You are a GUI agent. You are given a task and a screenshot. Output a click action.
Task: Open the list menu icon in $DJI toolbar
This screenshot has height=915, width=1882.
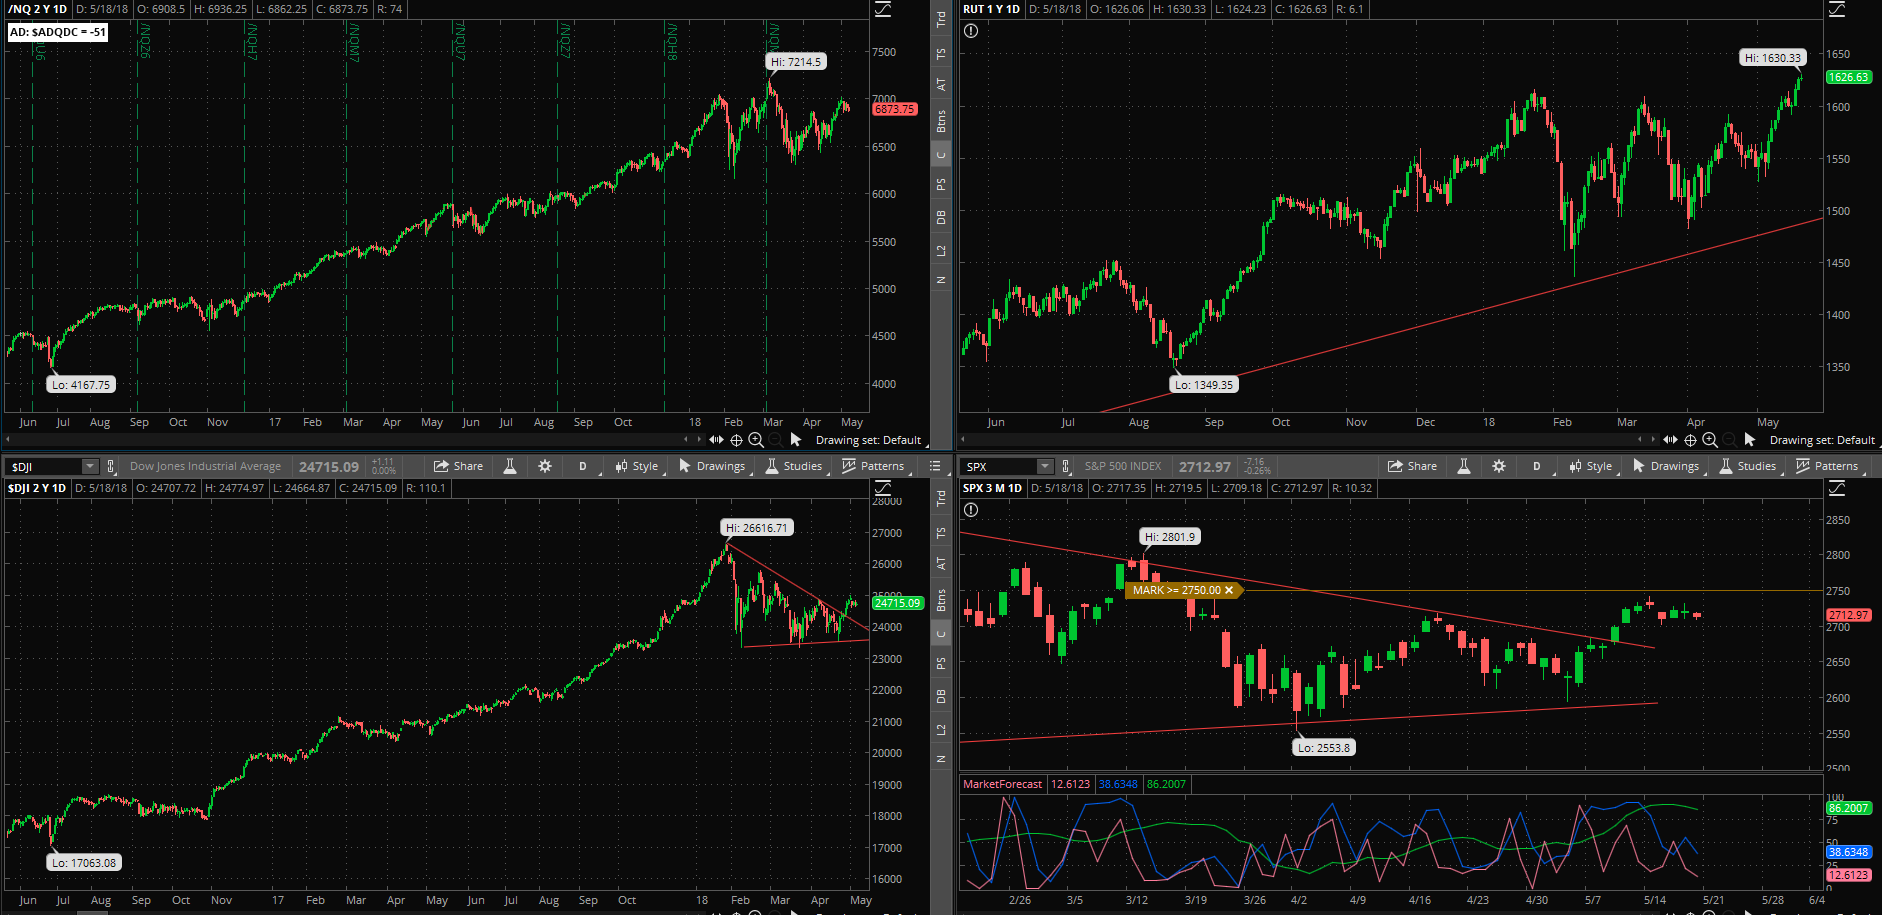pos(935,466)
